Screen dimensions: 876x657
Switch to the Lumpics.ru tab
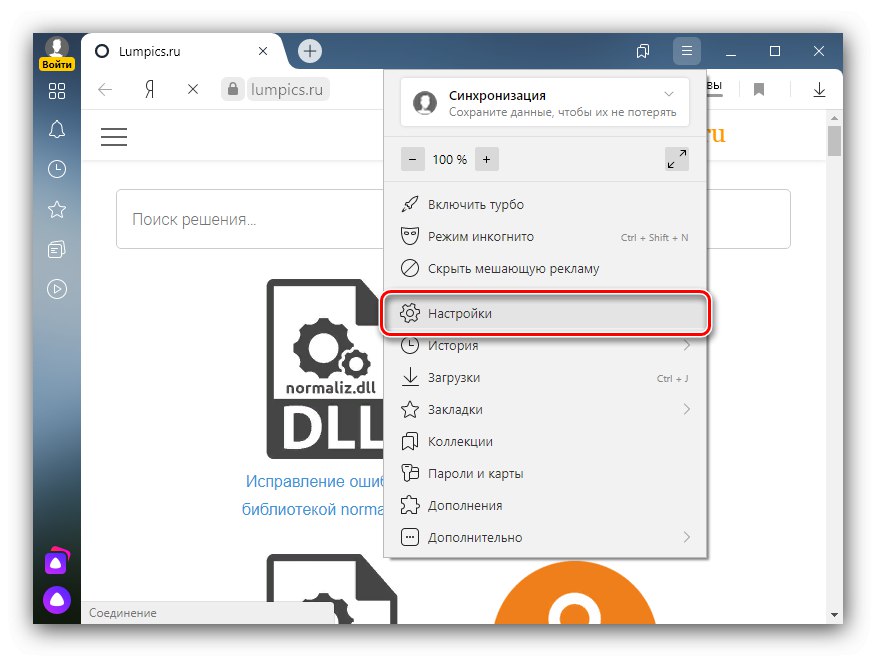pyautogui.click(x=179, y=51)
